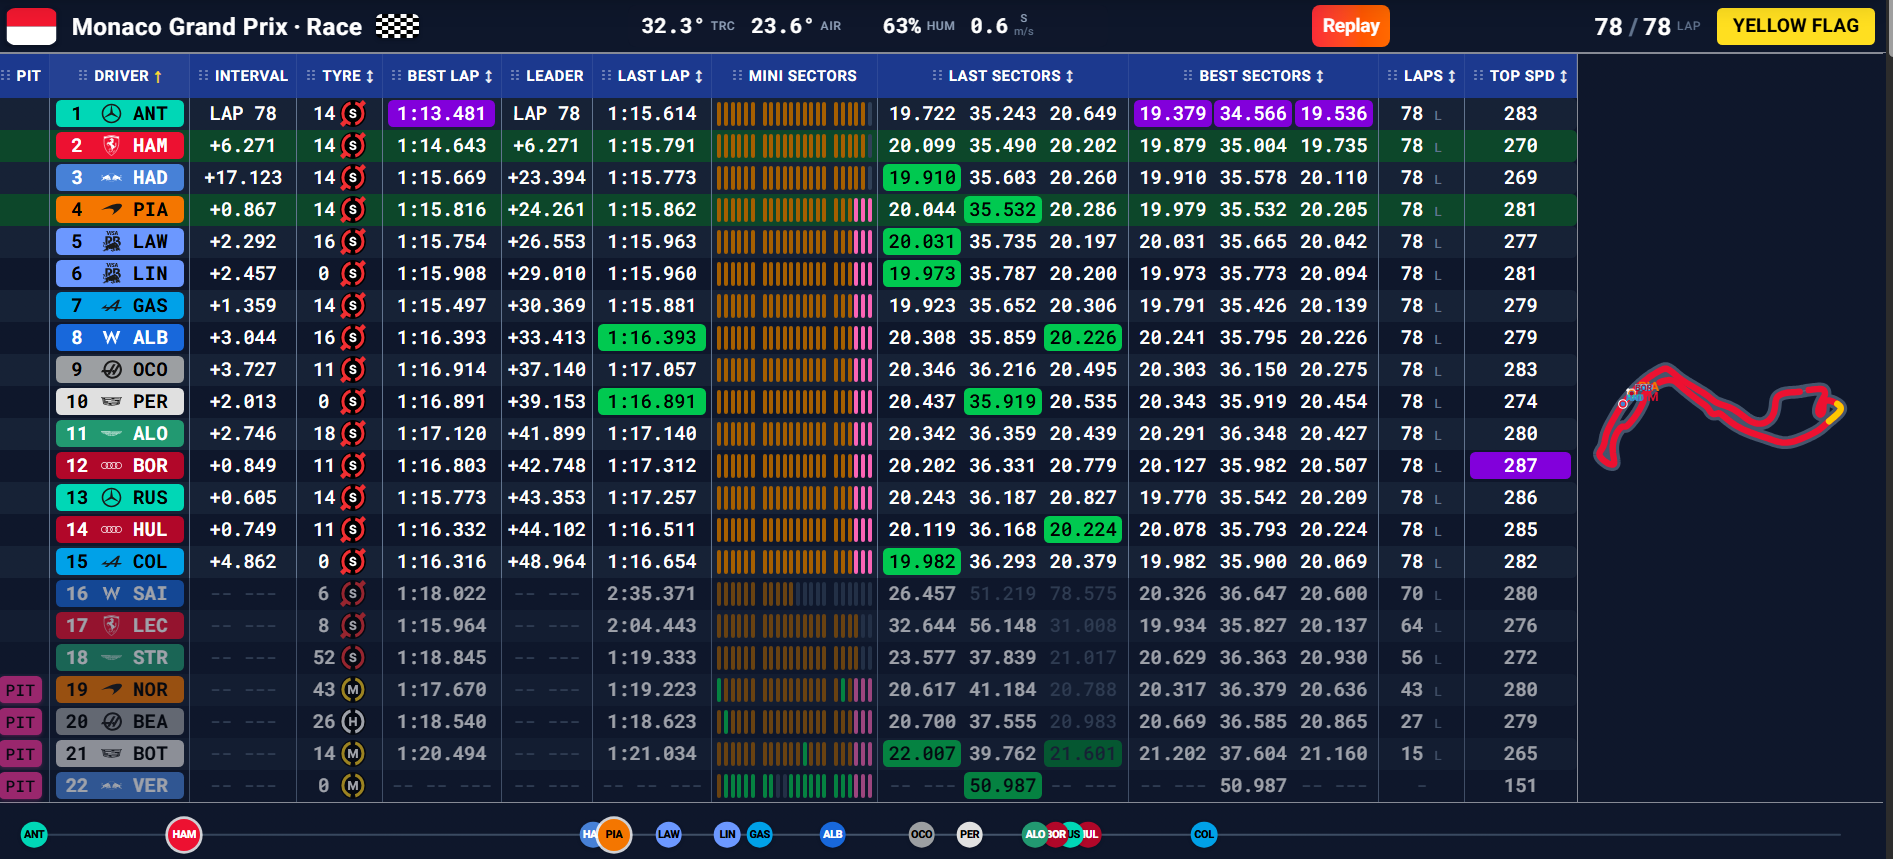Click the Ferrari logo beside LEC
The image size is (1893, 859).
[112, 626]
